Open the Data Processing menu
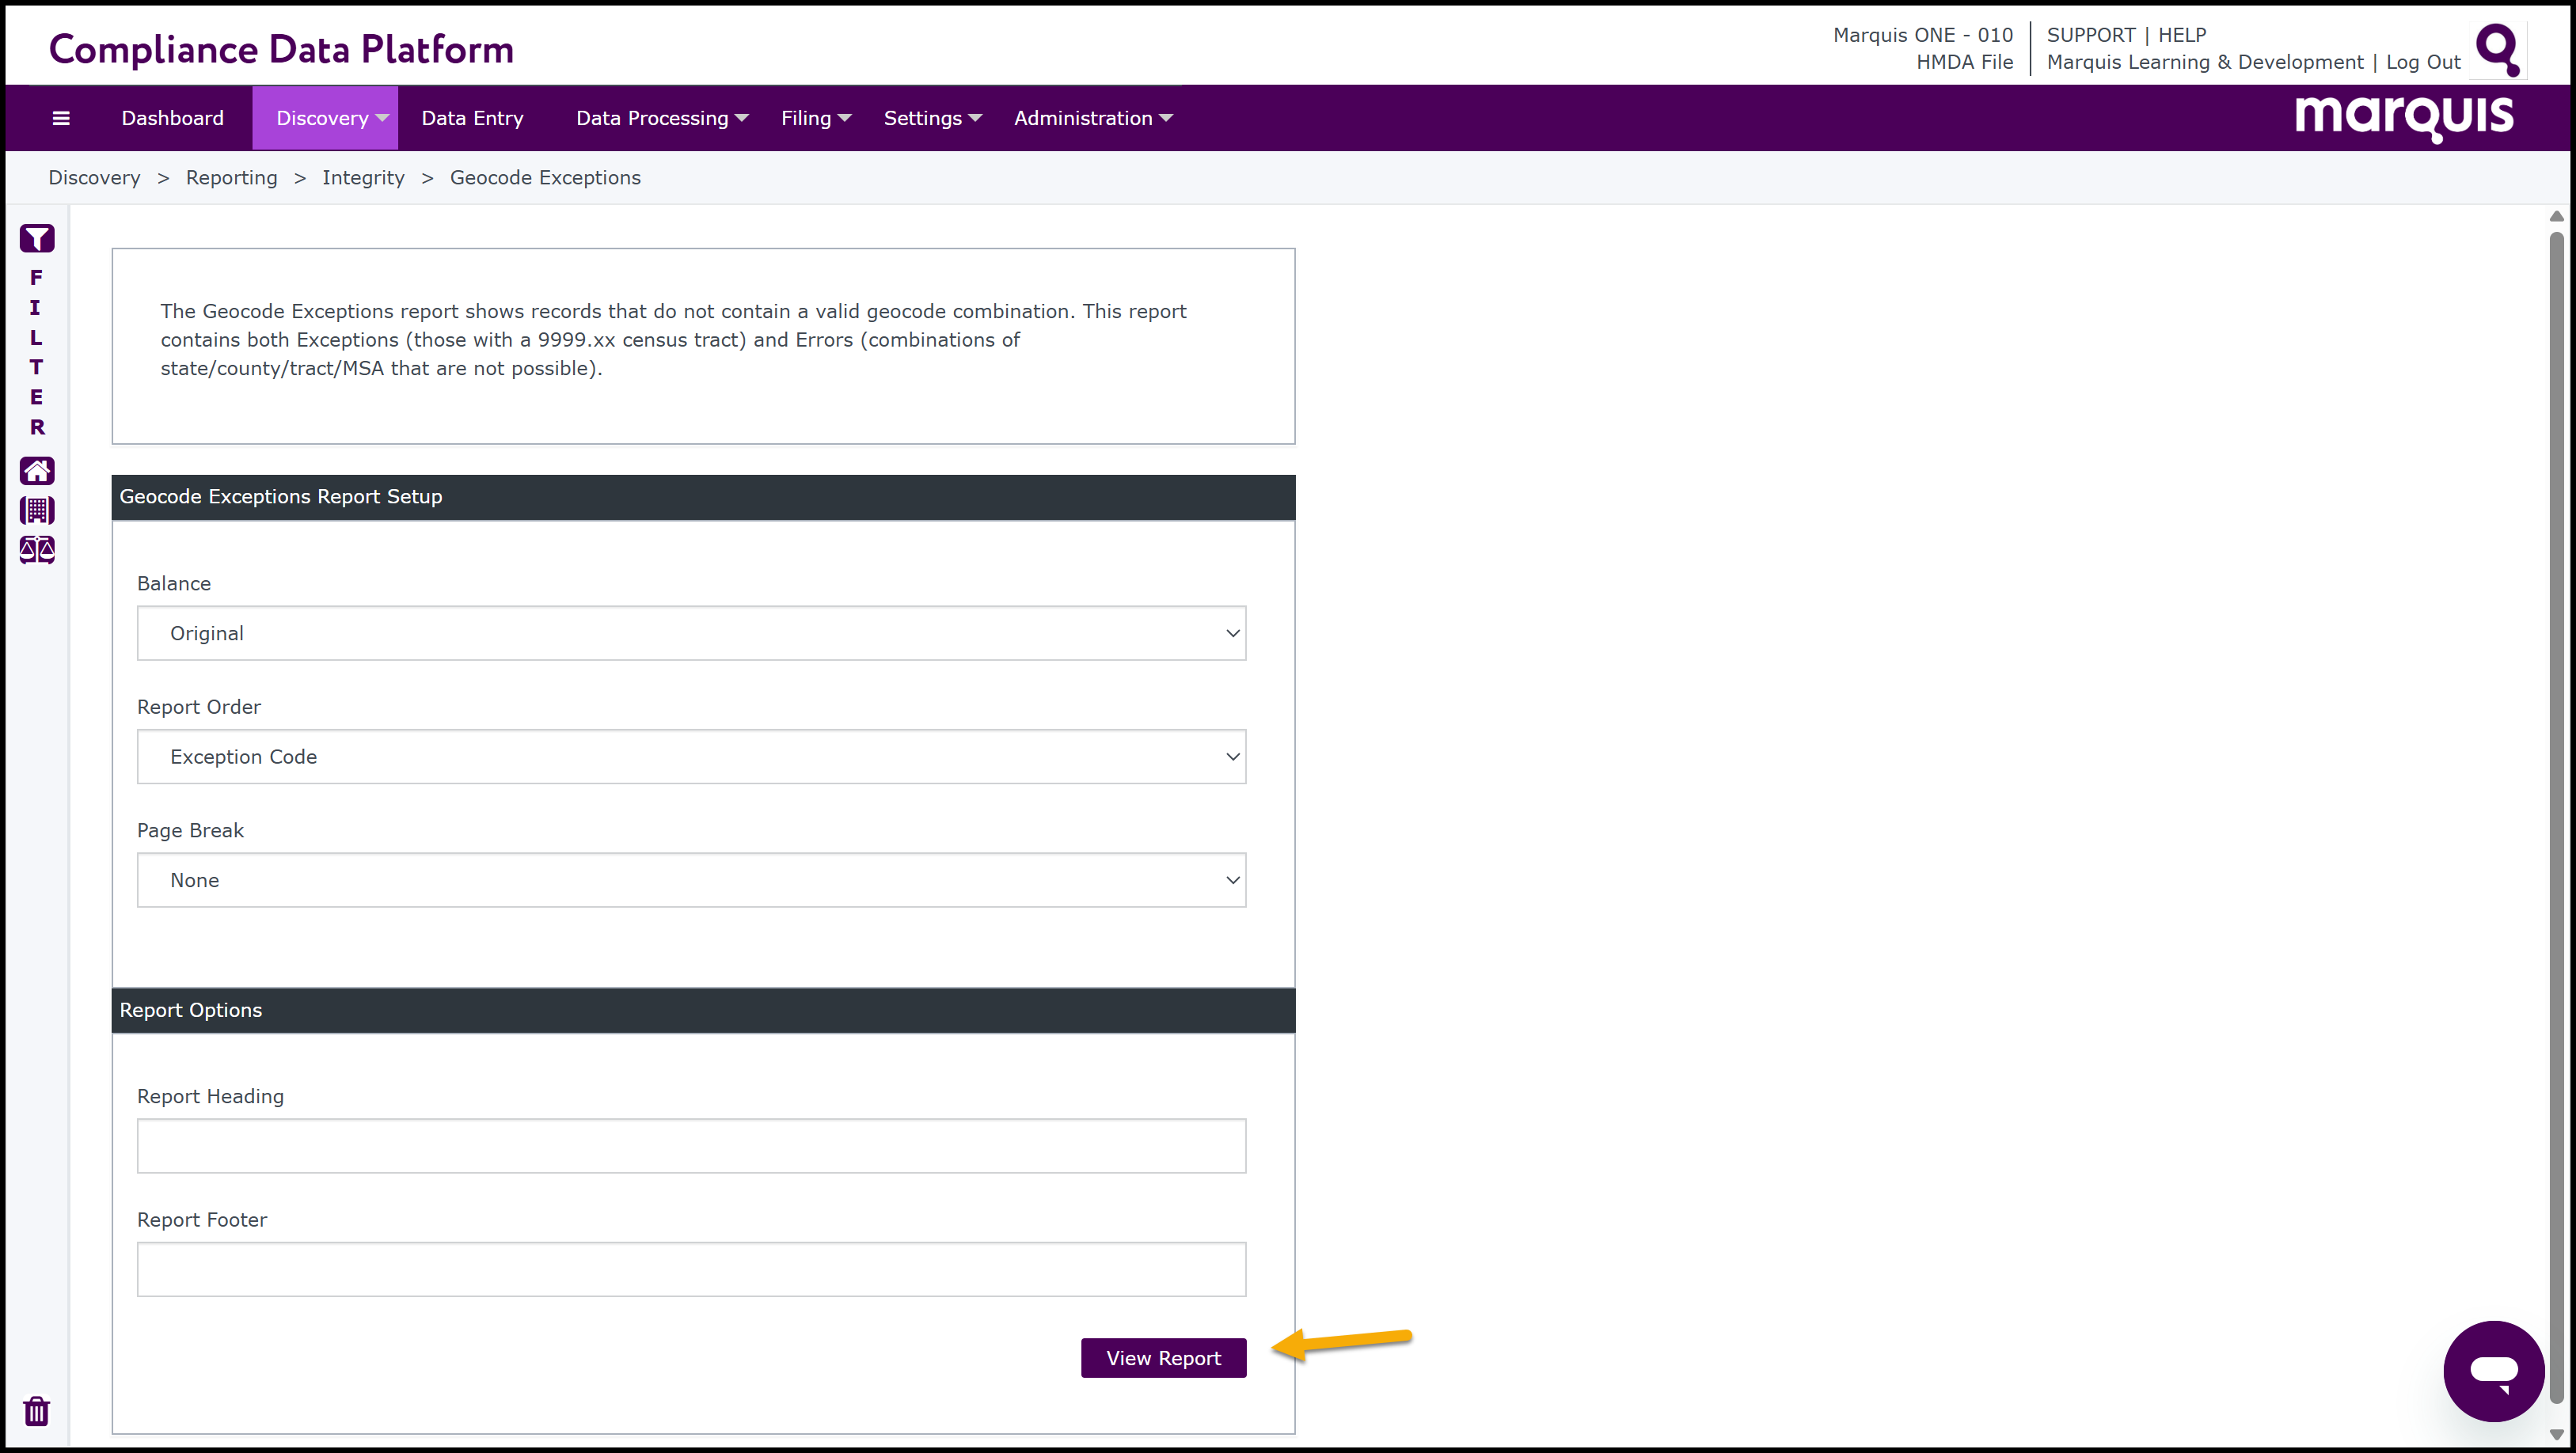The height and width of the screenshot is (1453, 2576). tap(661, 118)
